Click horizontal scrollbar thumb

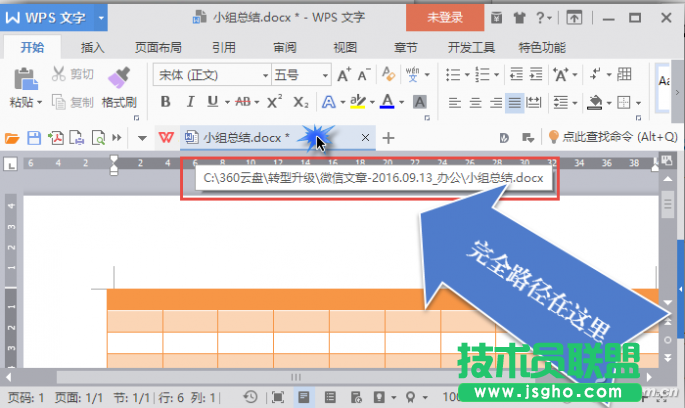click(296, 377)
